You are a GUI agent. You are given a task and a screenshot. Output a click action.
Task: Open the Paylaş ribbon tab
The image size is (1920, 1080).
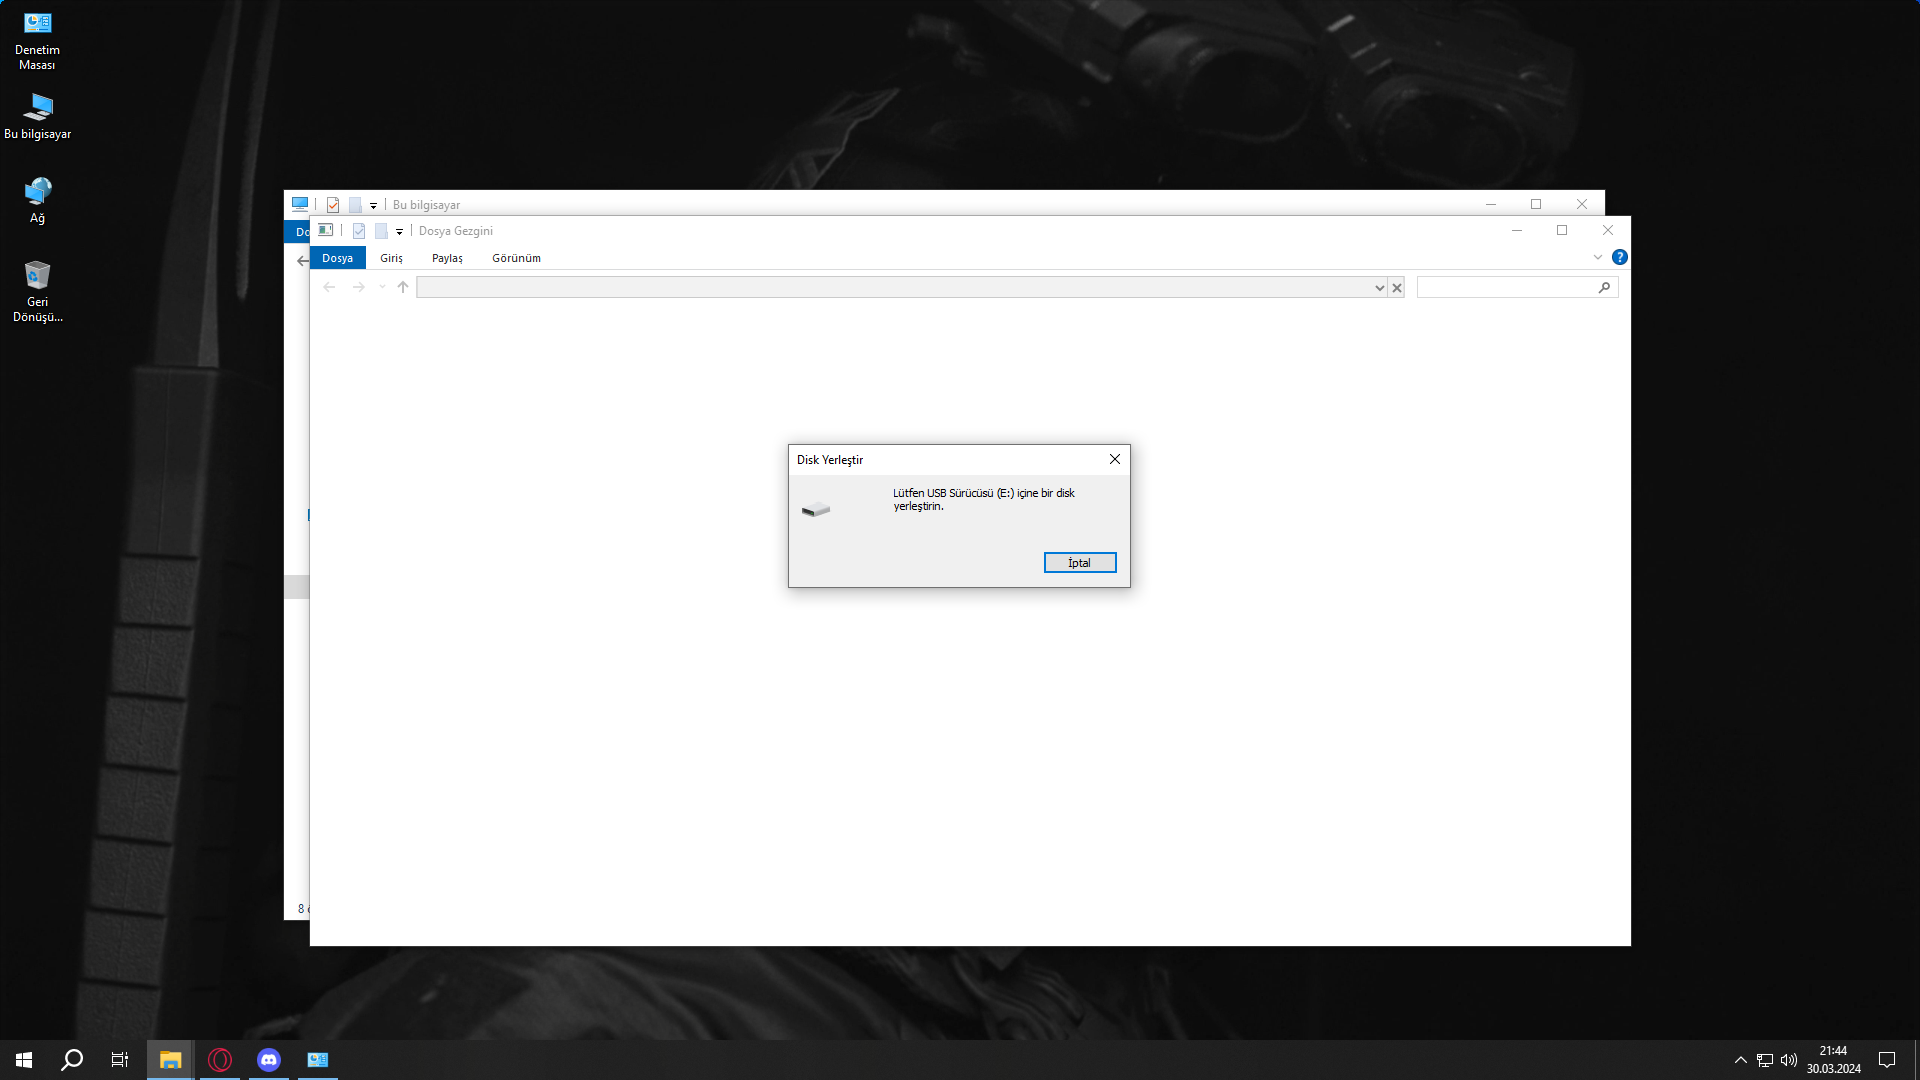click(x=447, y=258)
